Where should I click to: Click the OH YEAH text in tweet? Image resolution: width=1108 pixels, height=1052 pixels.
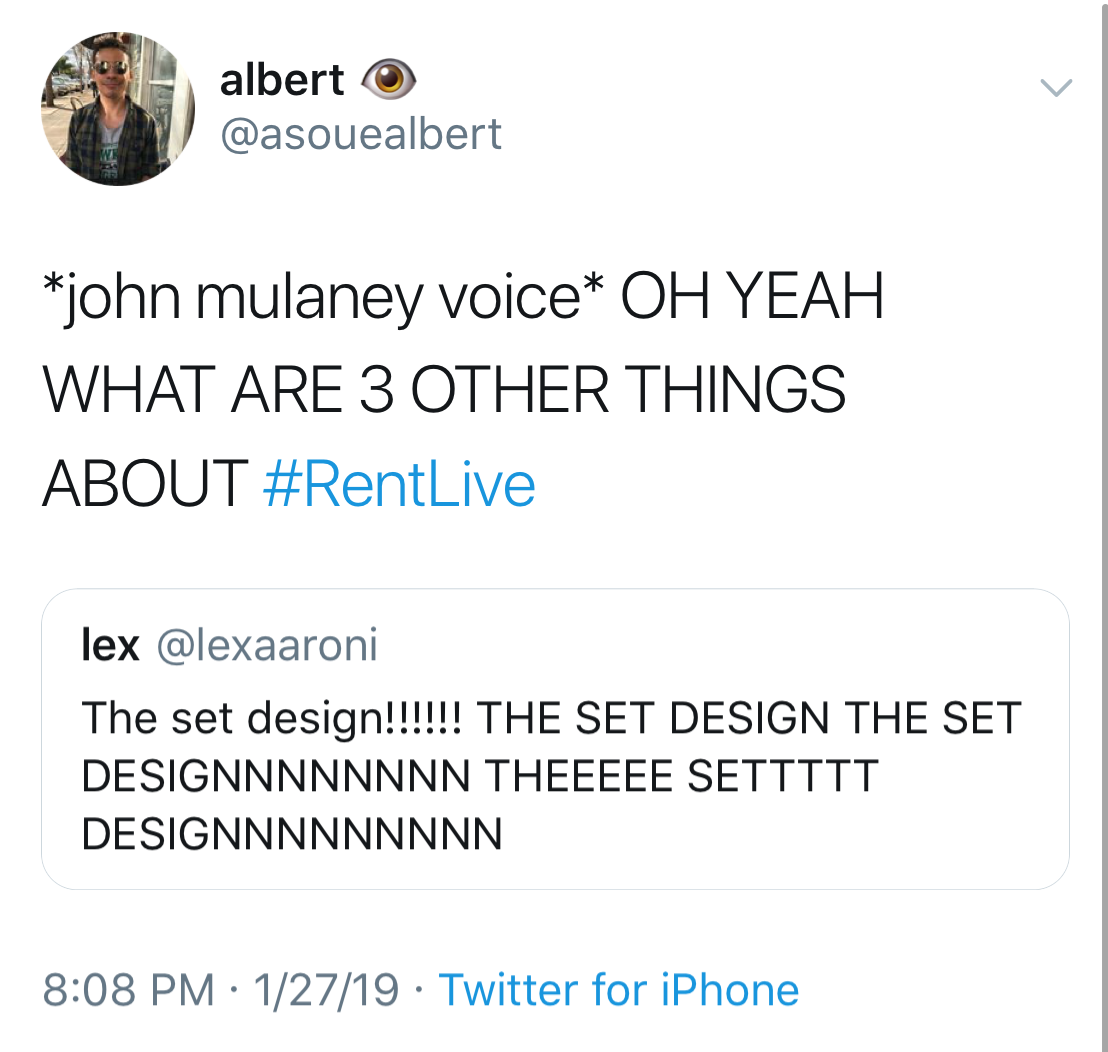coord(752,298)
